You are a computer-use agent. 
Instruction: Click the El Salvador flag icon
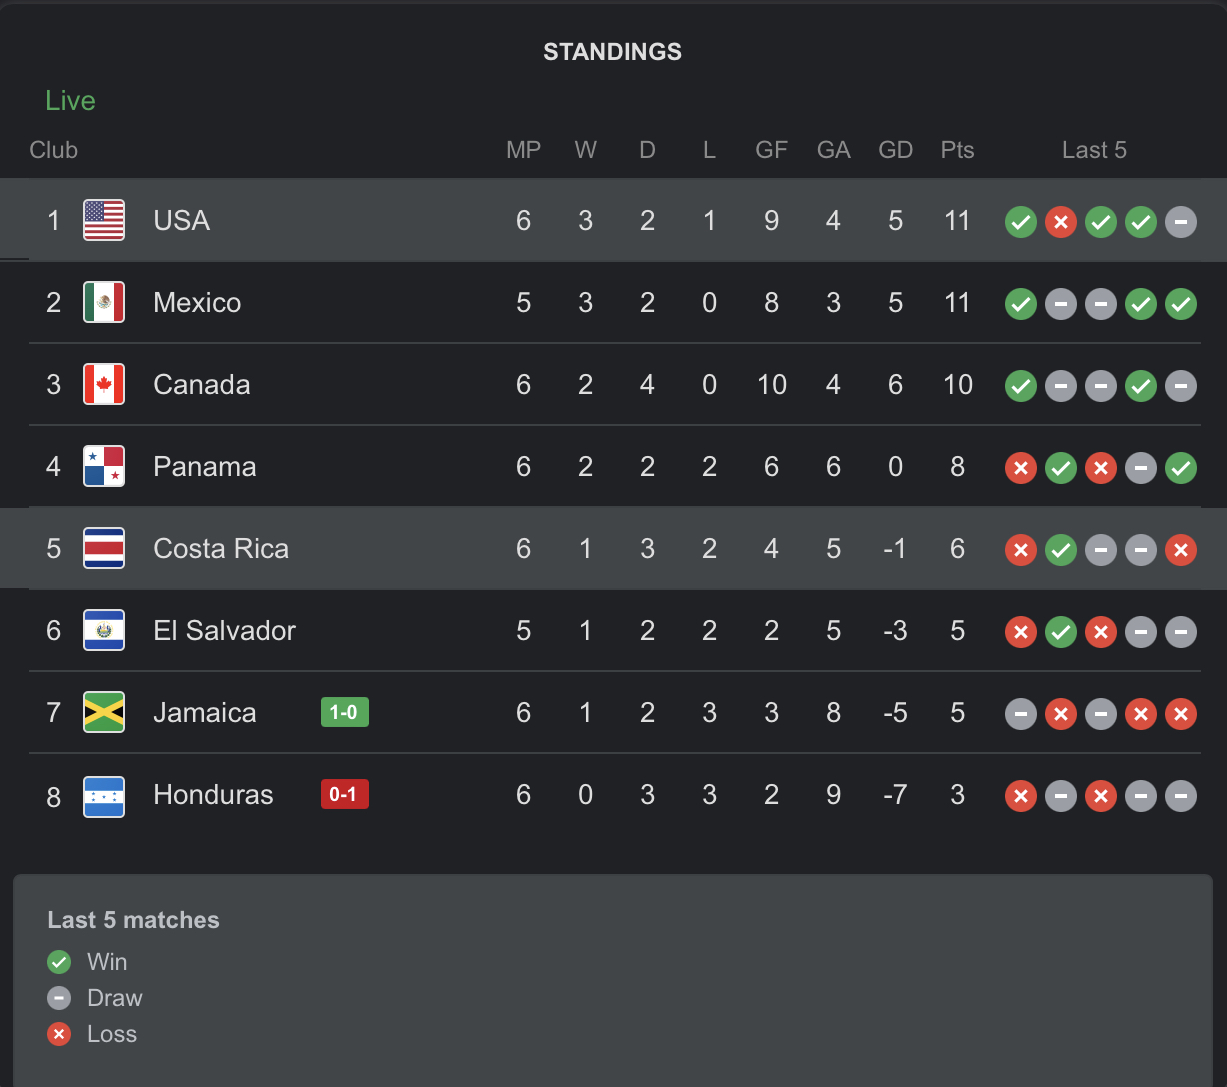104,630
